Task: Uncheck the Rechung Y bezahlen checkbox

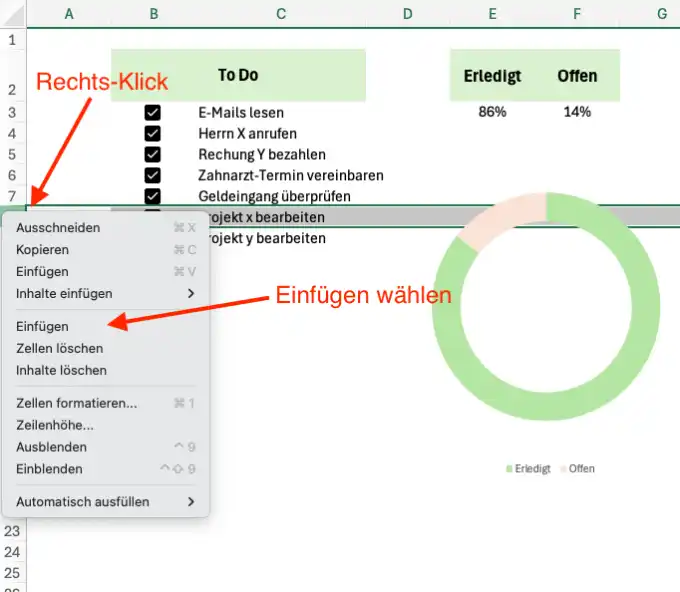Action: [x=152, y=154]
